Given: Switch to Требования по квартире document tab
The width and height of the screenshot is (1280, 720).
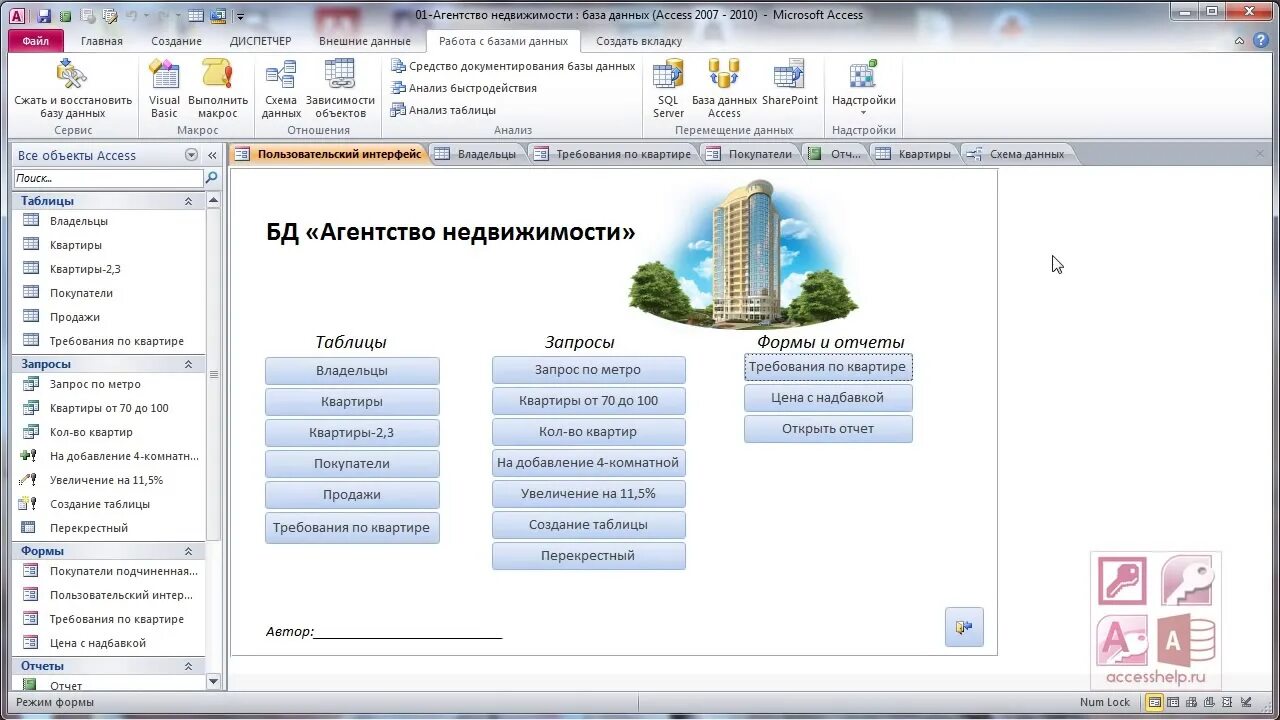Looking at the screenshot, I should [x=613, y=154].
